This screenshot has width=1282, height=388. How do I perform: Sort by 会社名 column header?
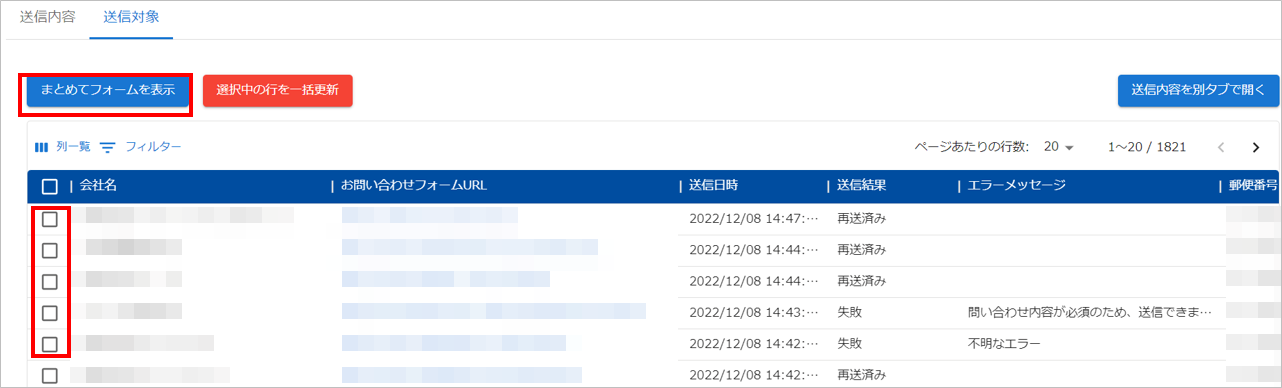(x=99, y=185)
